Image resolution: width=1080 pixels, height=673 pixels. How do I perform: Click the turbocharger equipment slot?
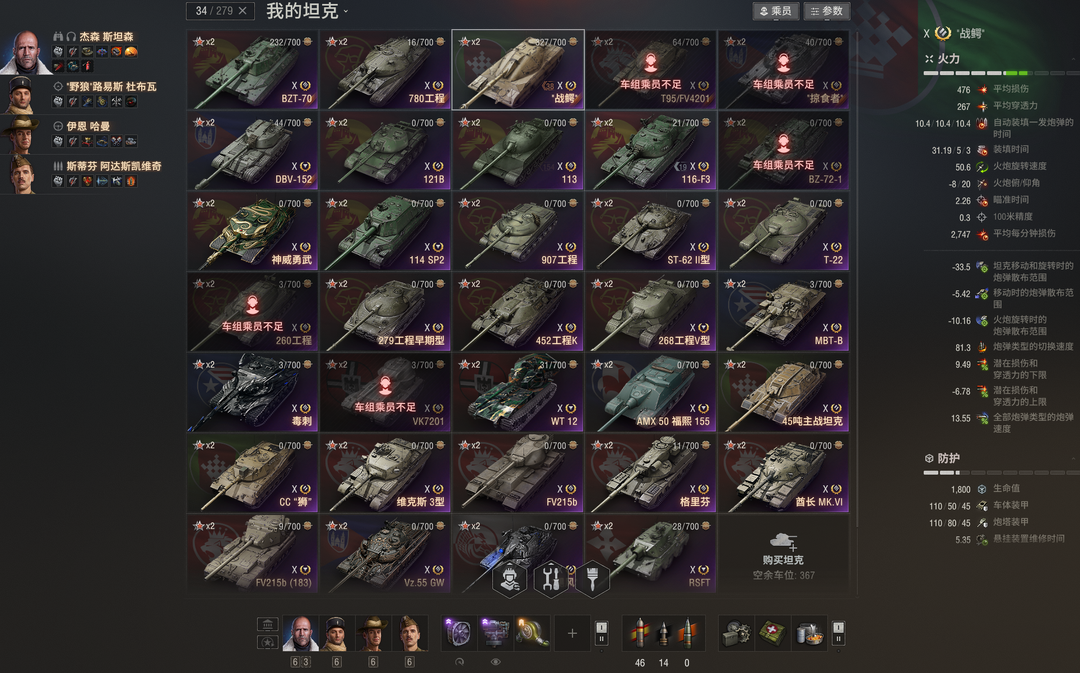pos(532,633)
